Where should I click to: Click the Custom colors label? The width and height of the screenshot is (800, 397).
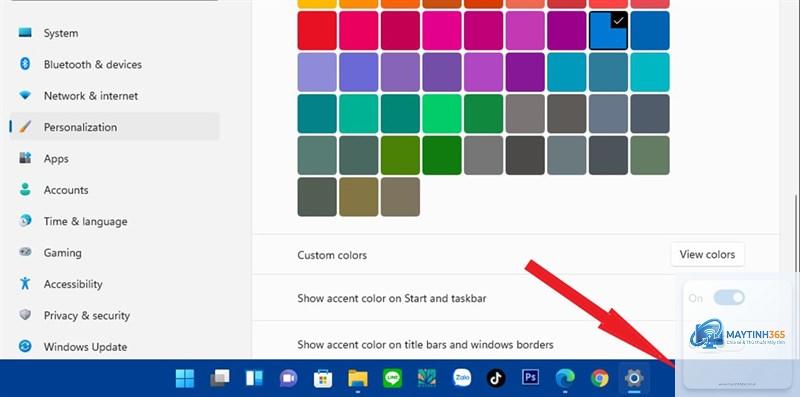pos(332,255)
